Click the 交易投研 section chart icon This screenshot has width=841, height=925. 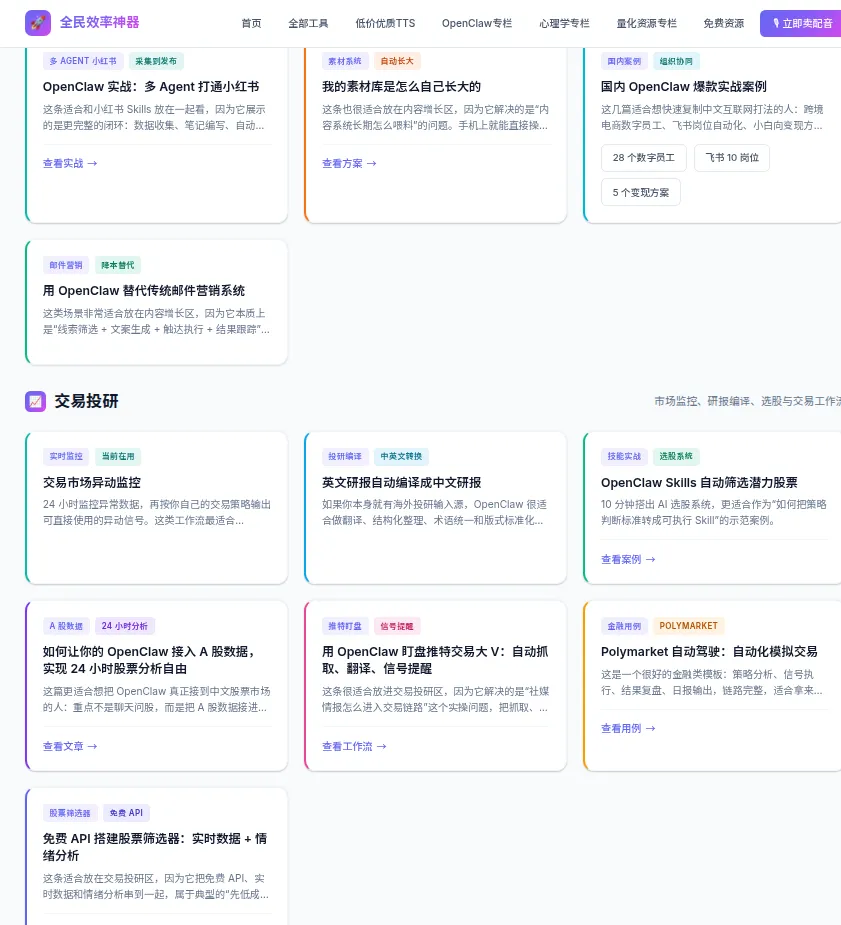click(35, 402)
